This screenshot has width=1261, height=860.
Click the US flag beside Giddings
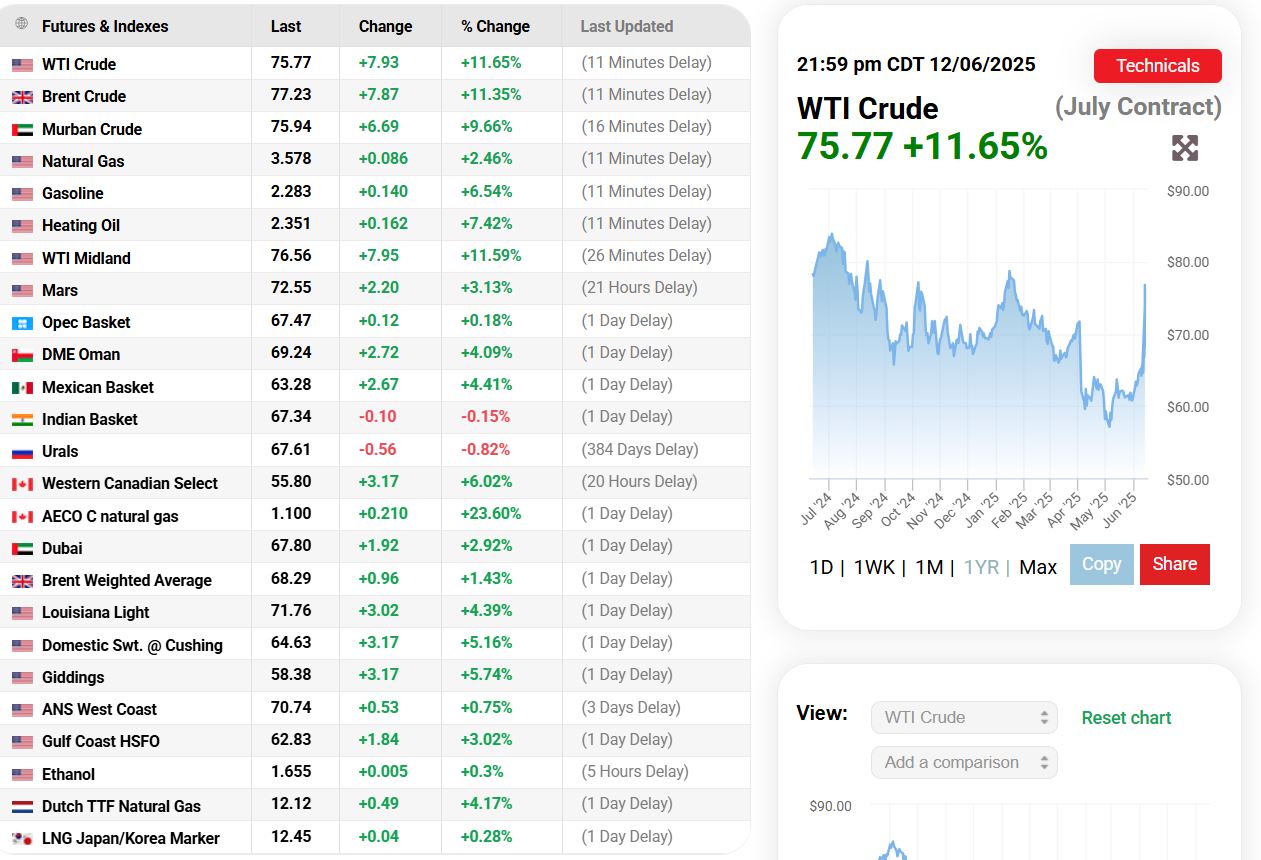tap(22, 678)
